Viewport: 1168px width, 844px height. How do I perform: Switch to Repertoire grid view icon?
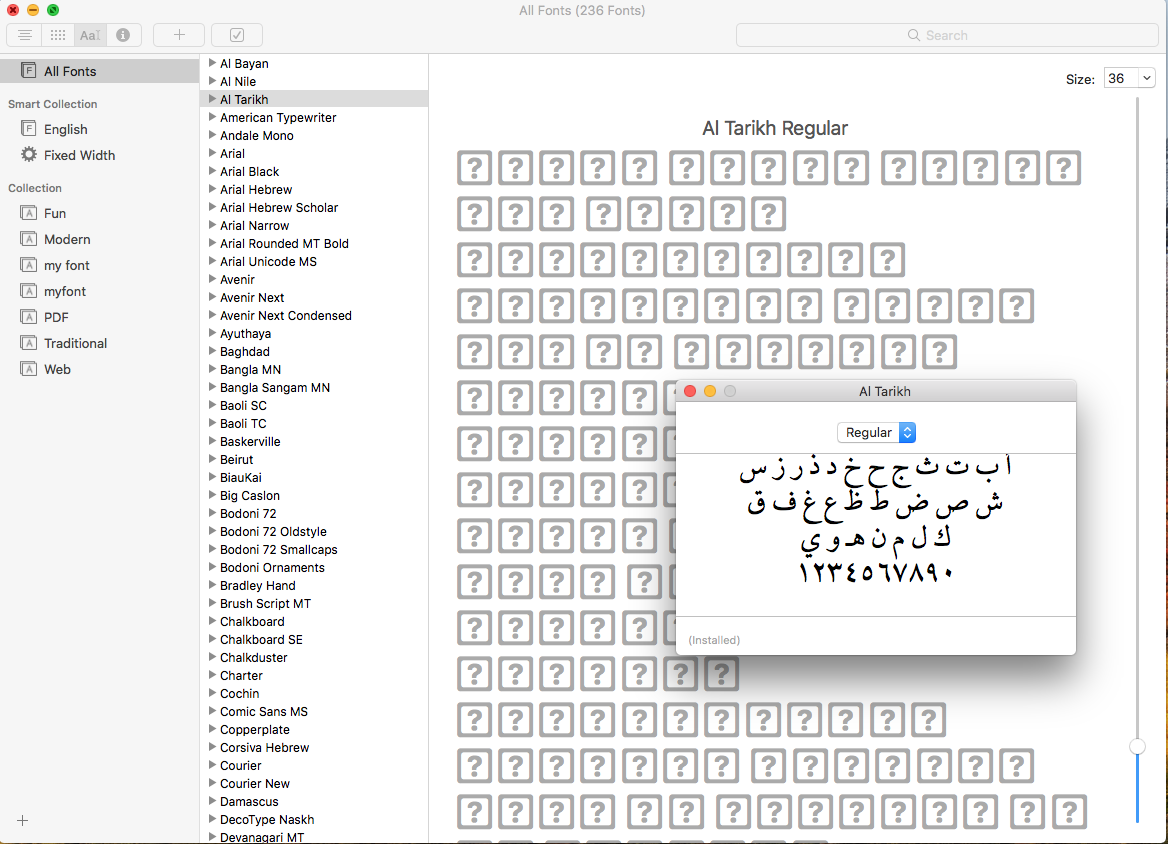click(57, 35)
